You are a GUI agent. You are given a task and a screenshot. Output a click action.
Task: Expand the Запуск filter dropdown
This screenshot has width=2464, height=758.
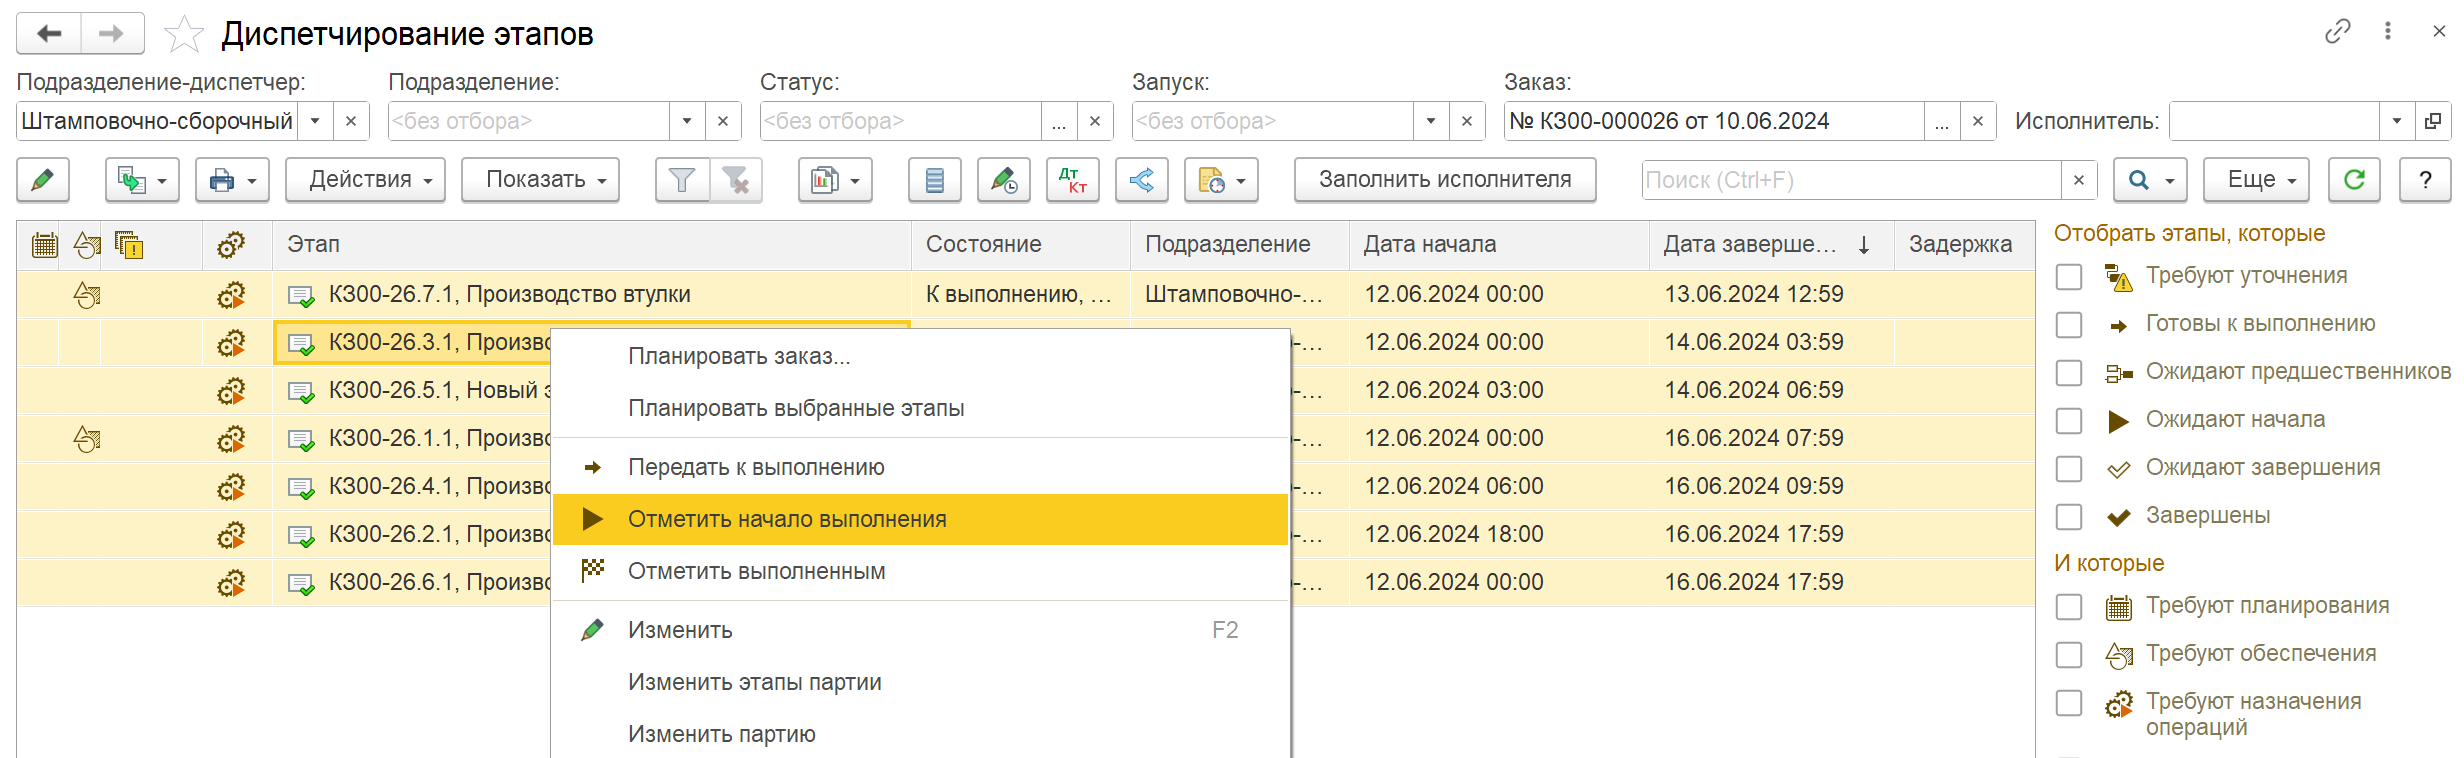[x=1431, y=121]
